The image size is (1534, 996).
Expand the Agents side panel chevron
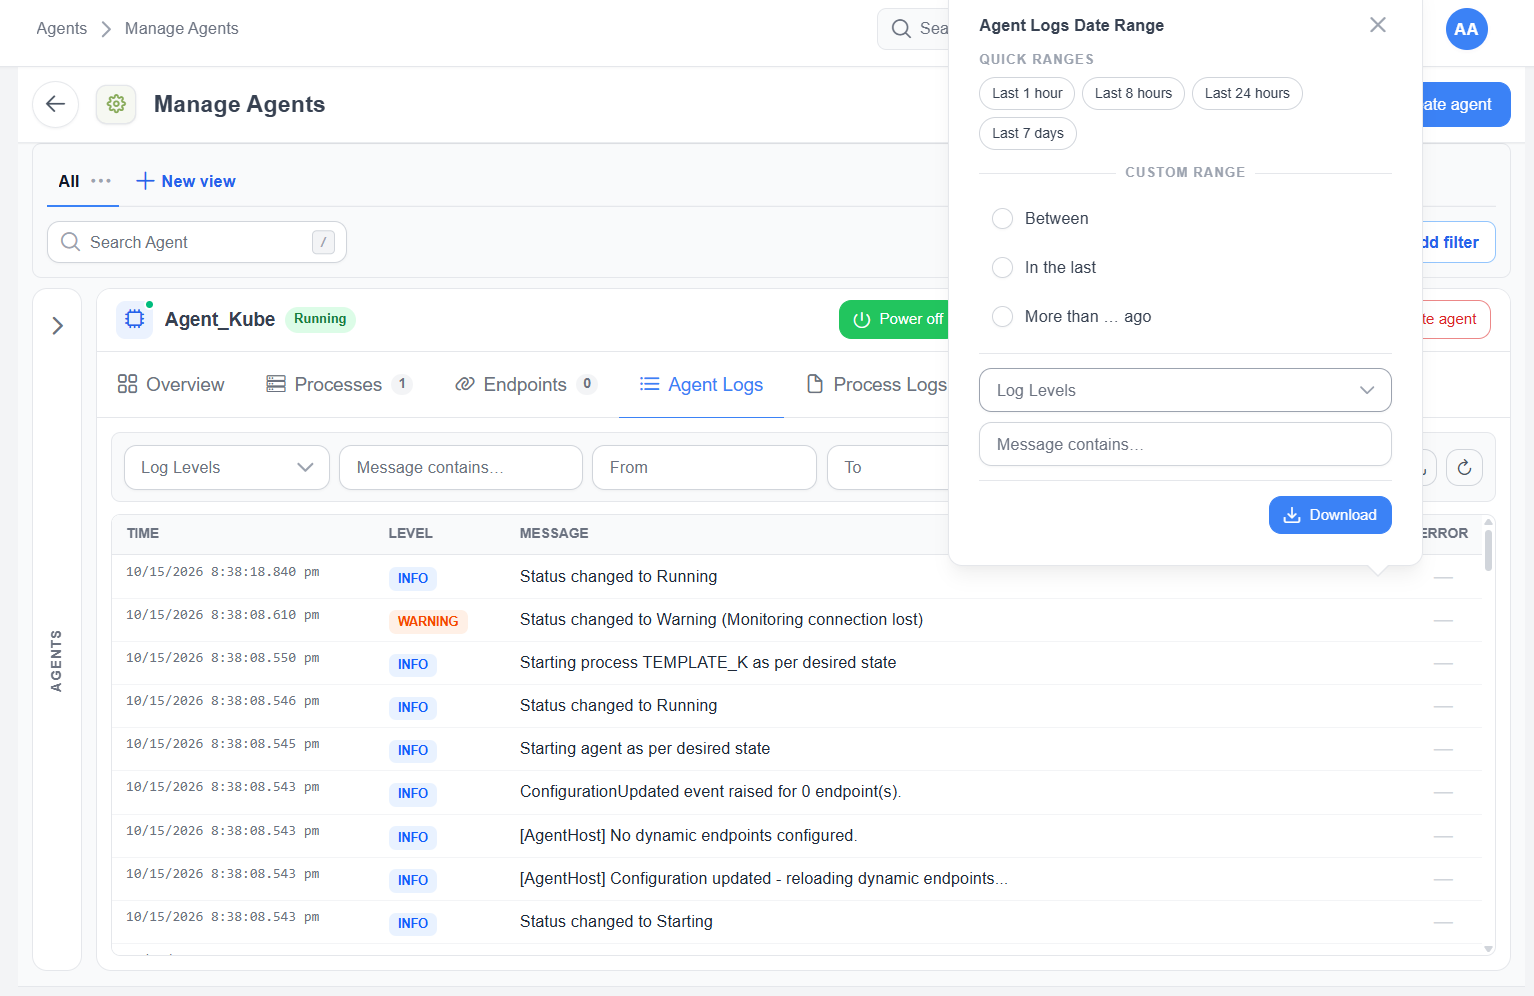[58, 326]
